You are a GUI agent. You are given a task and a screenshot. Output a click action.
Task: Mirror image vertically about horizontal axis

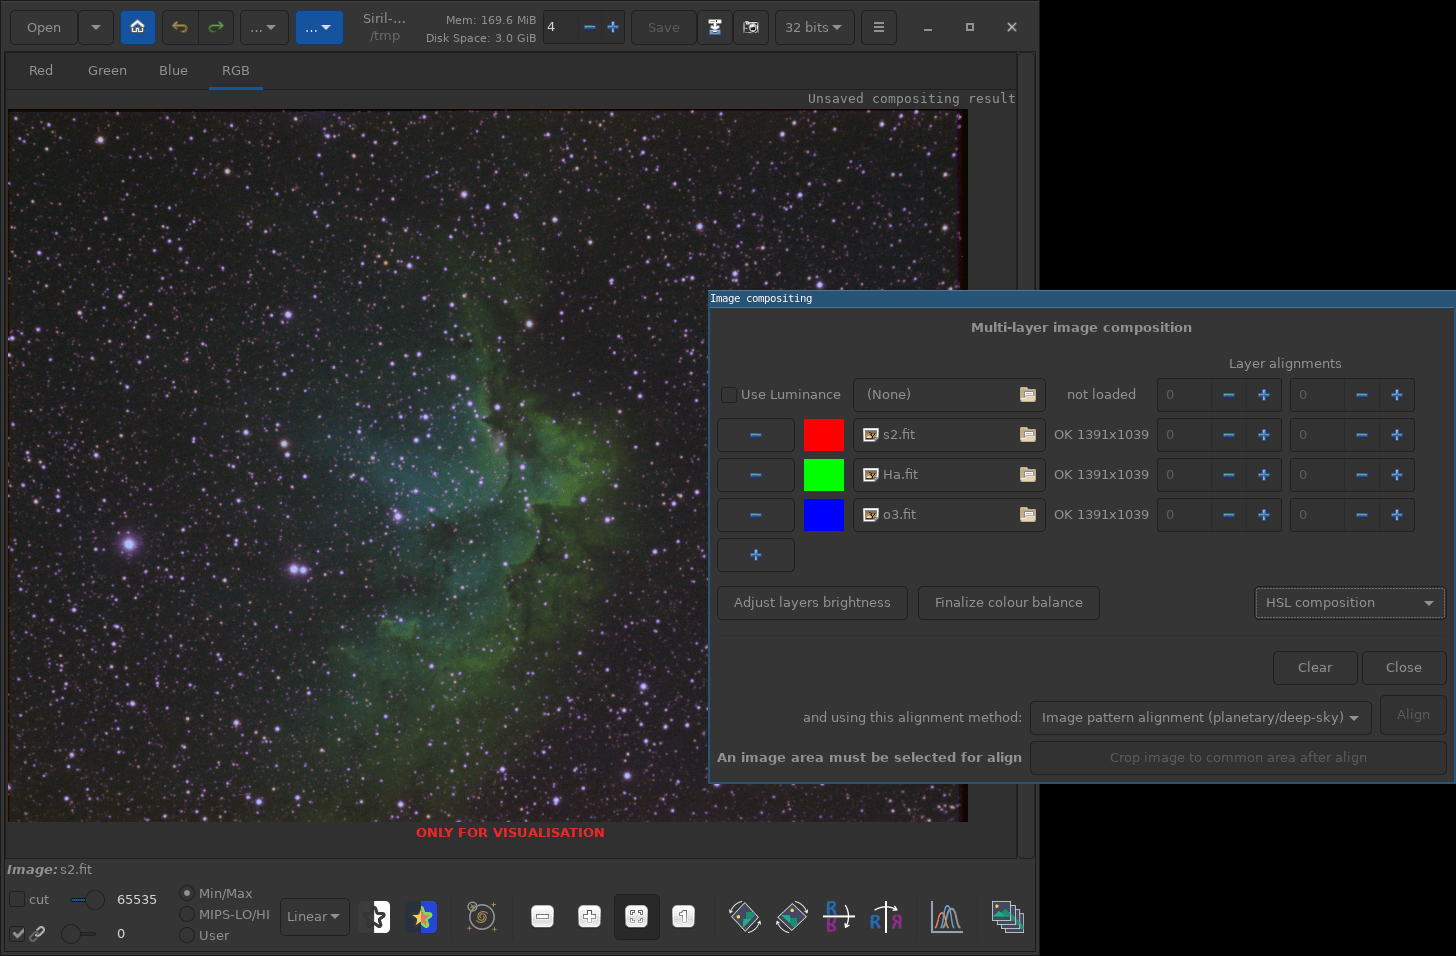tap(838, 916)
